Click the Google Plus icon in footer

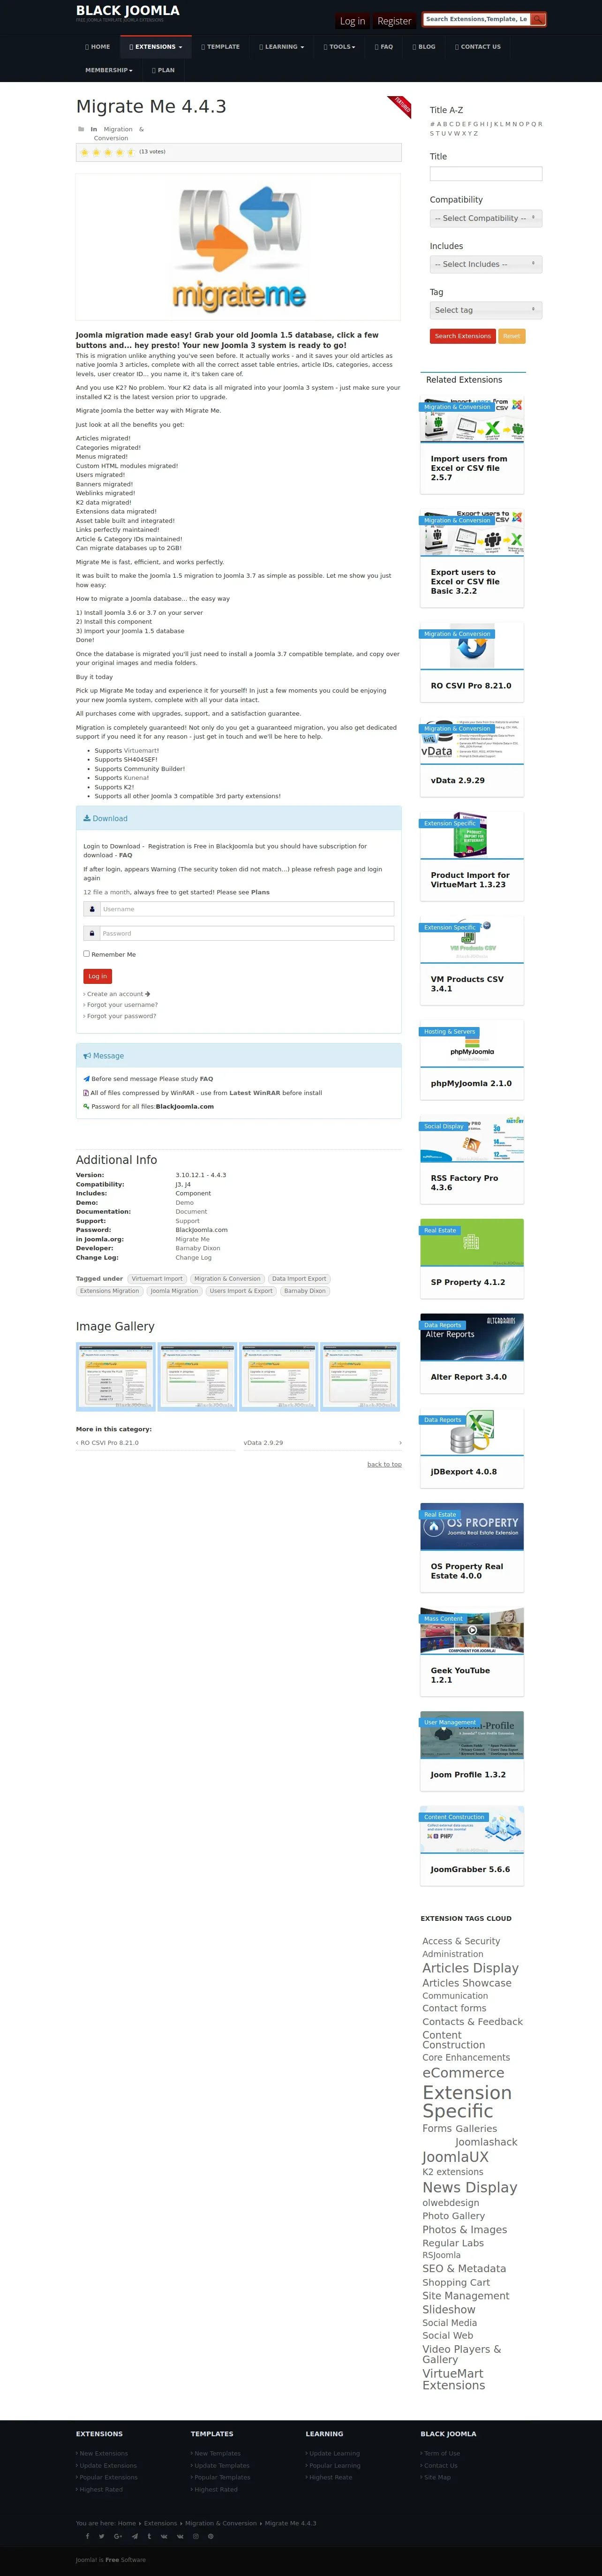tap(118, 2536)
